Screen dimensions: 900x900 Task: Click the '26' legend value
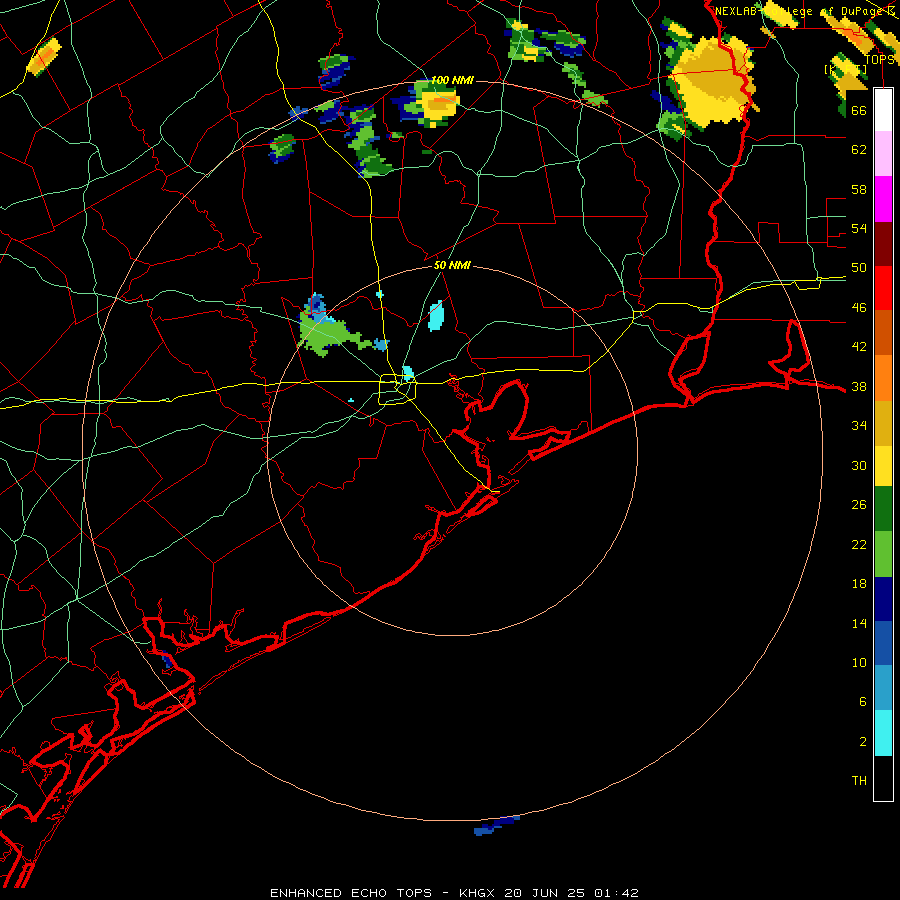coord(859,505)
